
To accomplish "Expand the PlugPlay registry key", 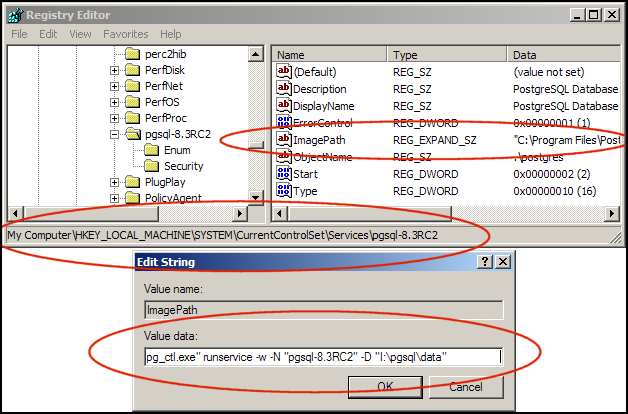I will pos(115,182).
